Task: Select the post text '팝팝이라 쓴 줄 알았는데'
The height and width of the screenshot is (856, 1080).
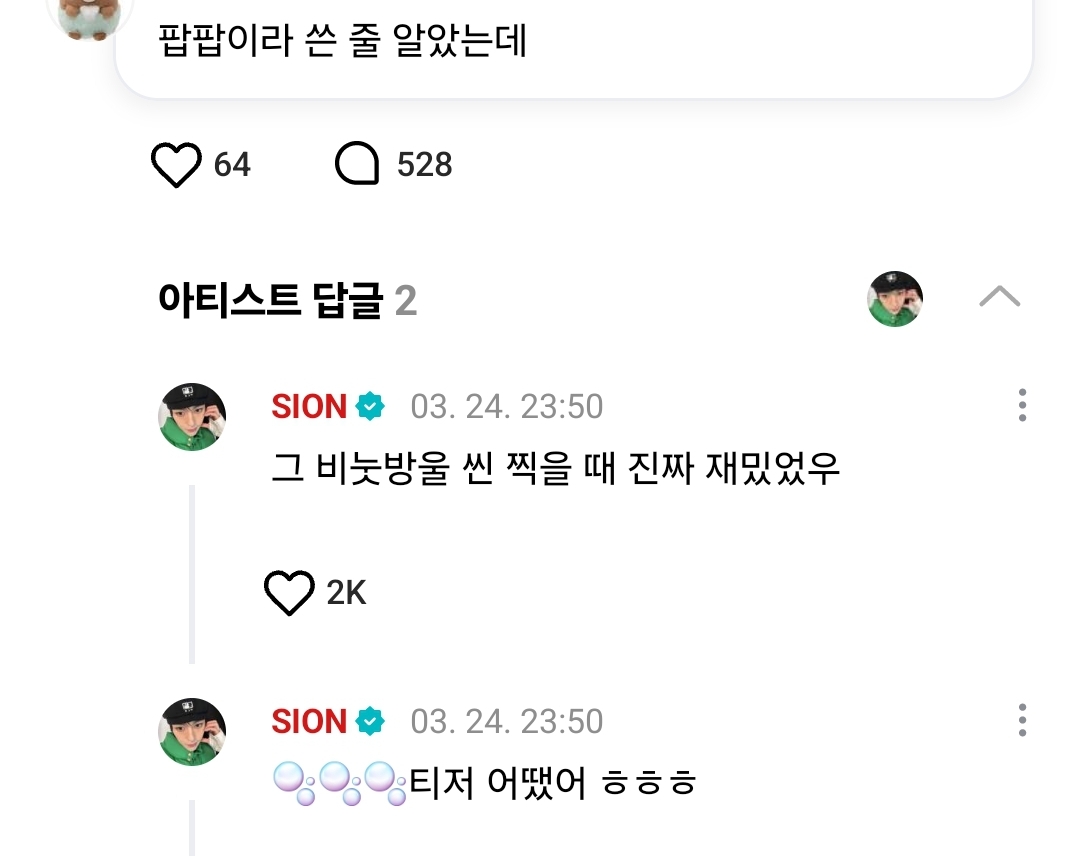Action: click(343, 40)
